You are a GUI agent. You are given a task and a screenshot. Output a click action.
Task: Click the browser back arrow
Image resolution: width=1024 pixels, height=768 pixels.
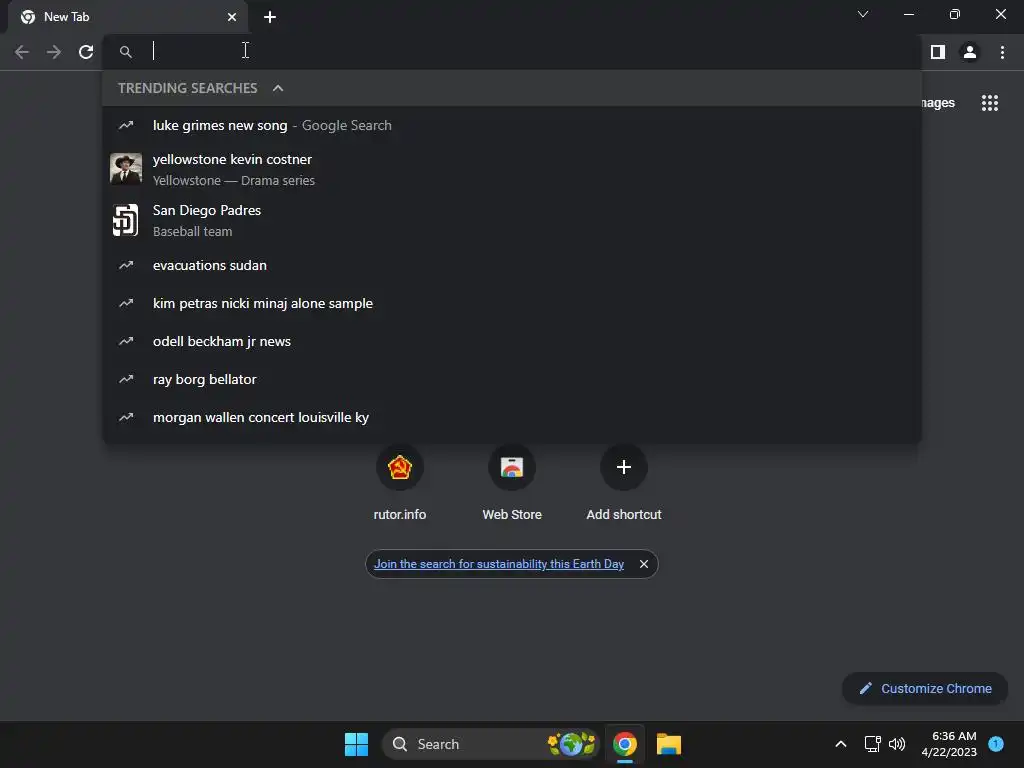pos(22,52)
